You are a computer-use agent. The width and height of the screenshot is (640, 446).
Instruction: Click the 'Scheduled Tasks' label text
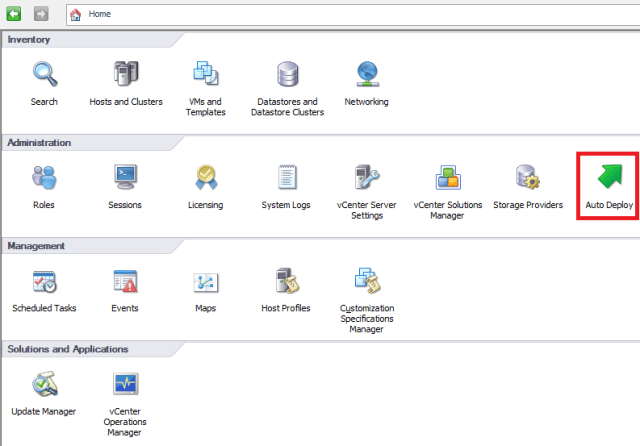[44, 308]
